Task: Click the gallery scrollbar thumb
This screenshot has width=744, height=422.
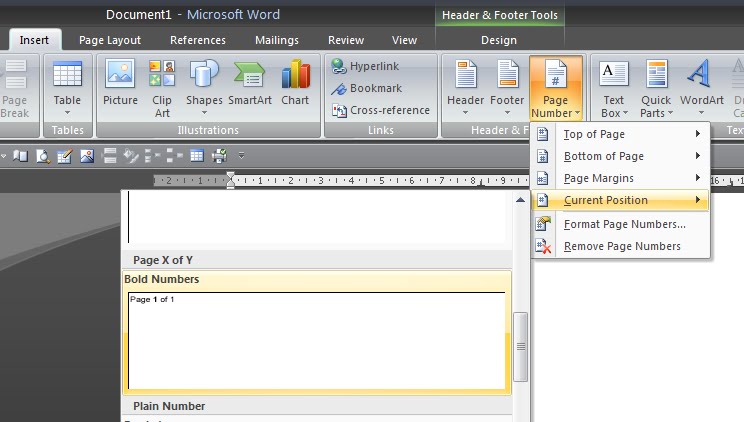Action: [x=521, y=347]
